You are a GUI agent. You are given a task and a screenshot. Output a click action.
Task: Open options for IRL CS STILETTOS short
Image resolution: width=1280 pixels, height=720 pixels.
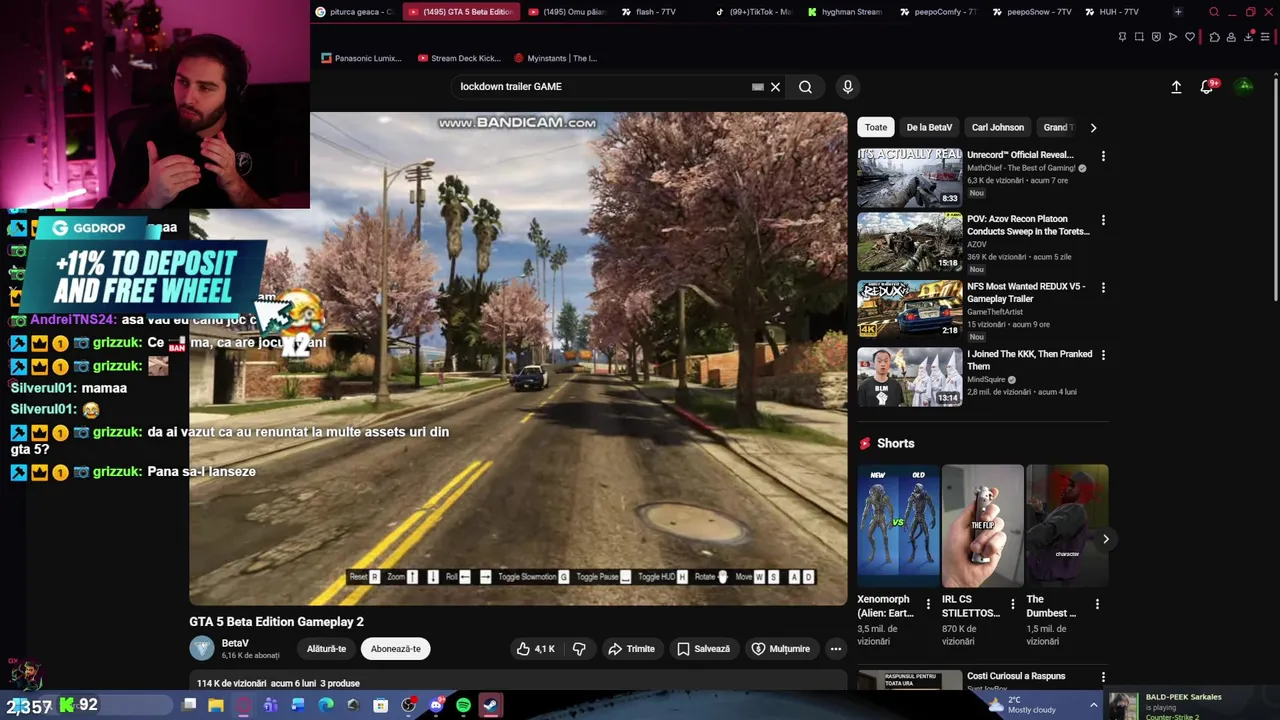tap(1012, 604)
